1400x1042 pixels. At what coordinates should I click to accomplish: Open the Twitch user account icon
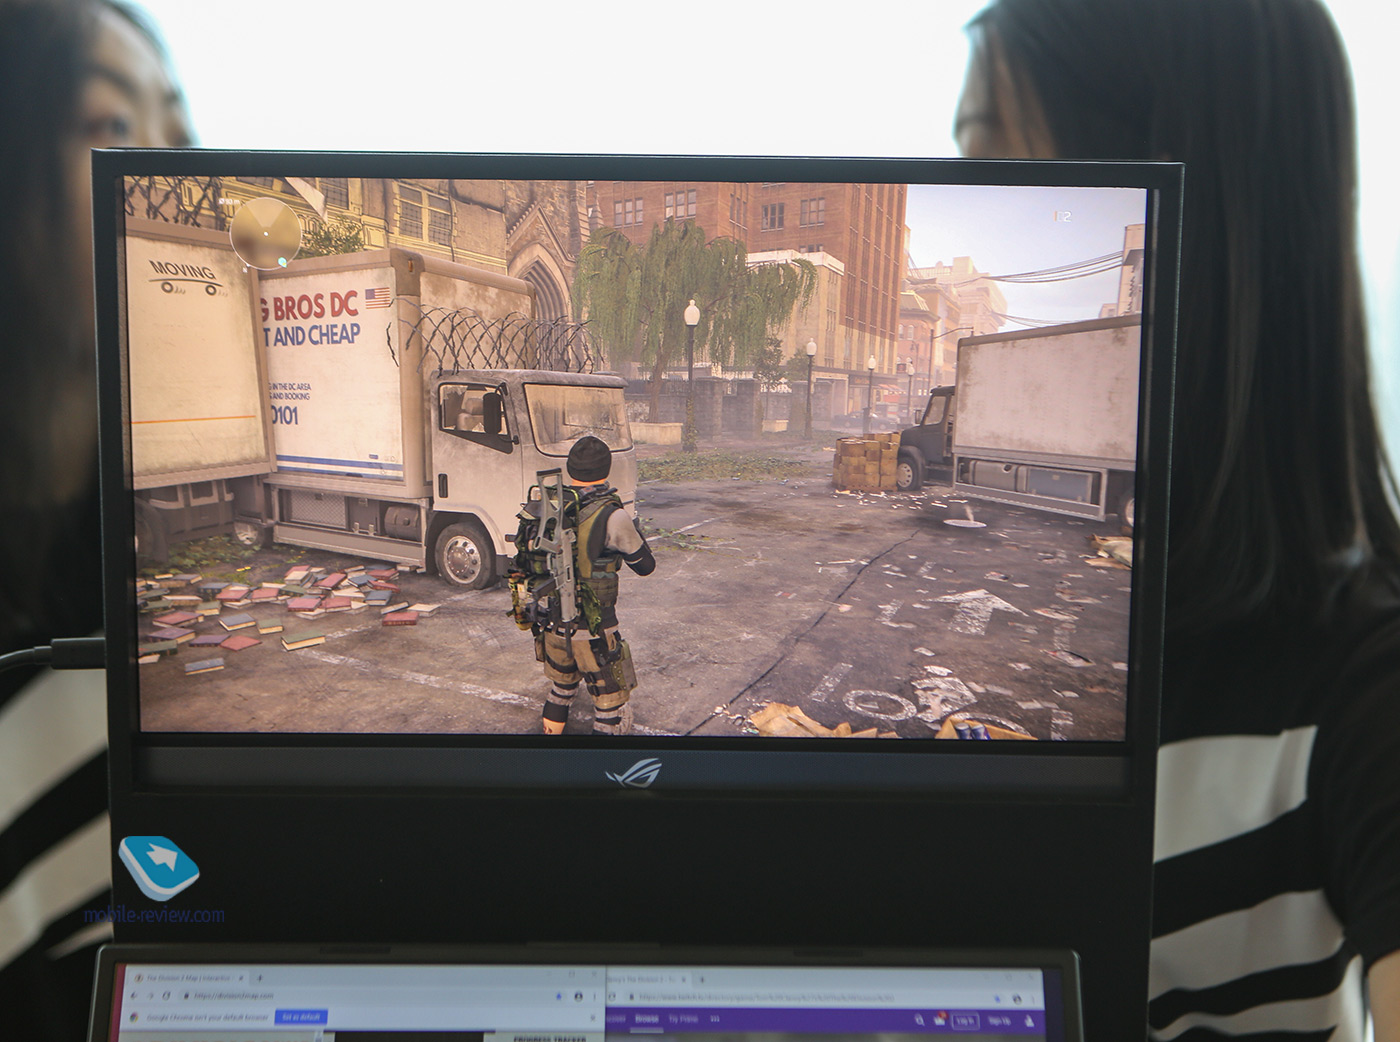click(1029, 1021)
